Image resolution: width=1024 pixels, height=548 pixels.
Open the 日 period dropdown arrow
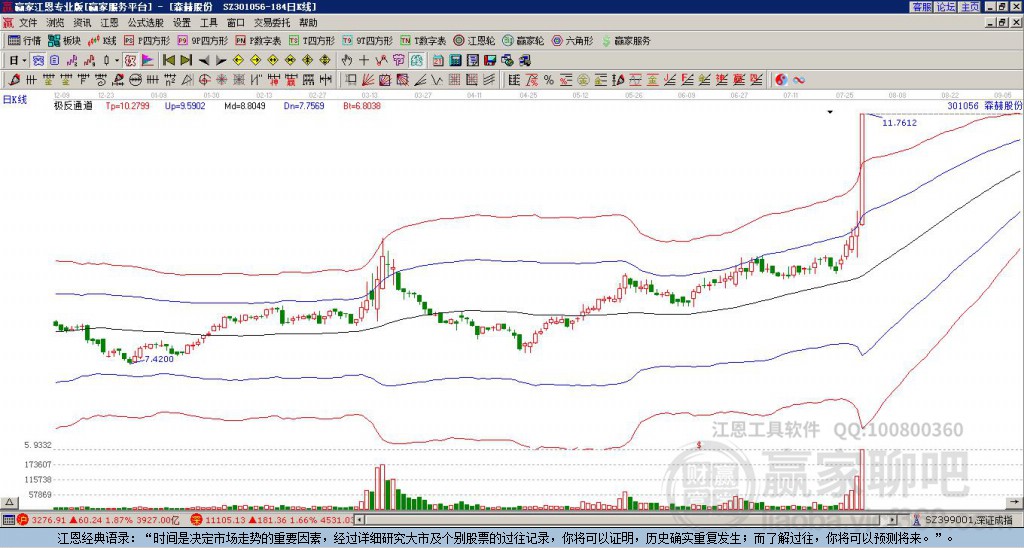pos(24,61)
